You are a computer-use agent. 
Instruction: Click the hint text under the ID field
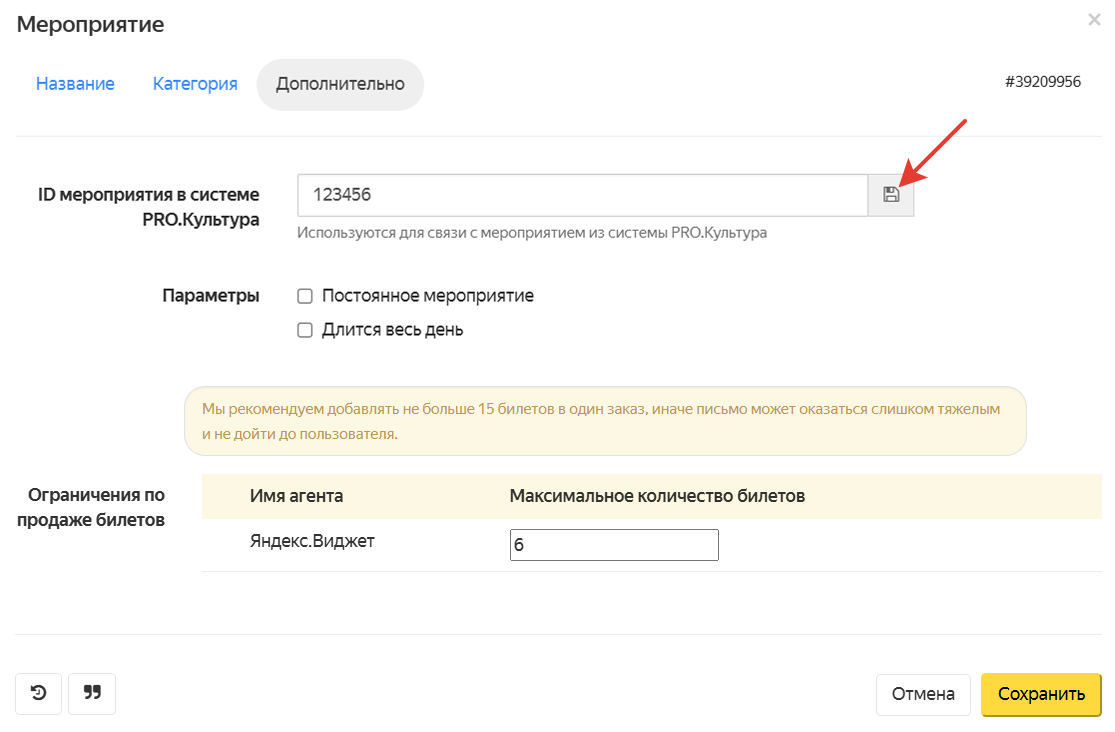tap(532, 233)
